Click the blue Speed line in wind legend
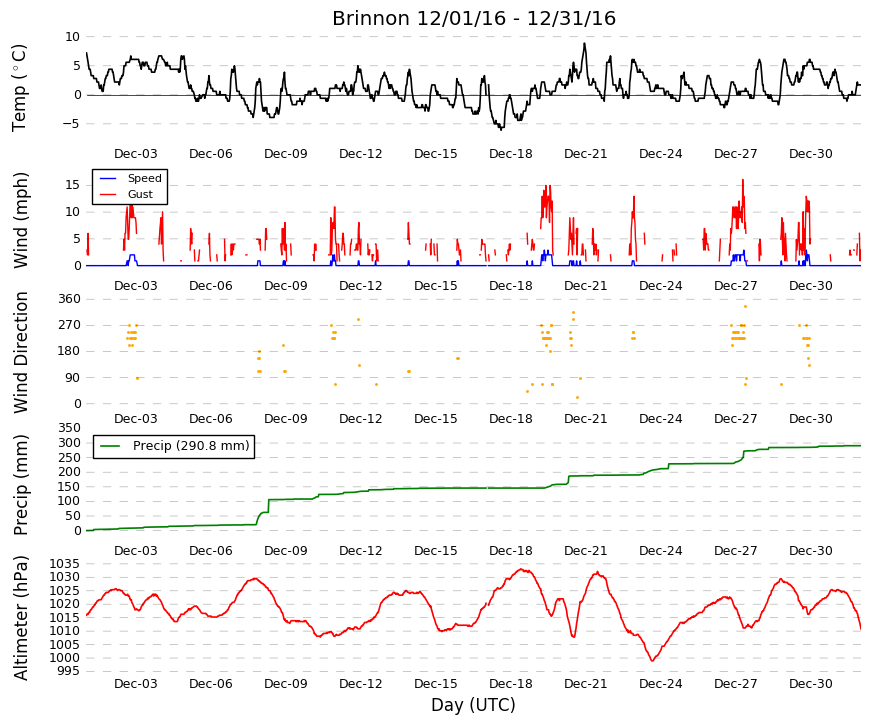Viewport: 871px width, 725px height. (108, 178)
